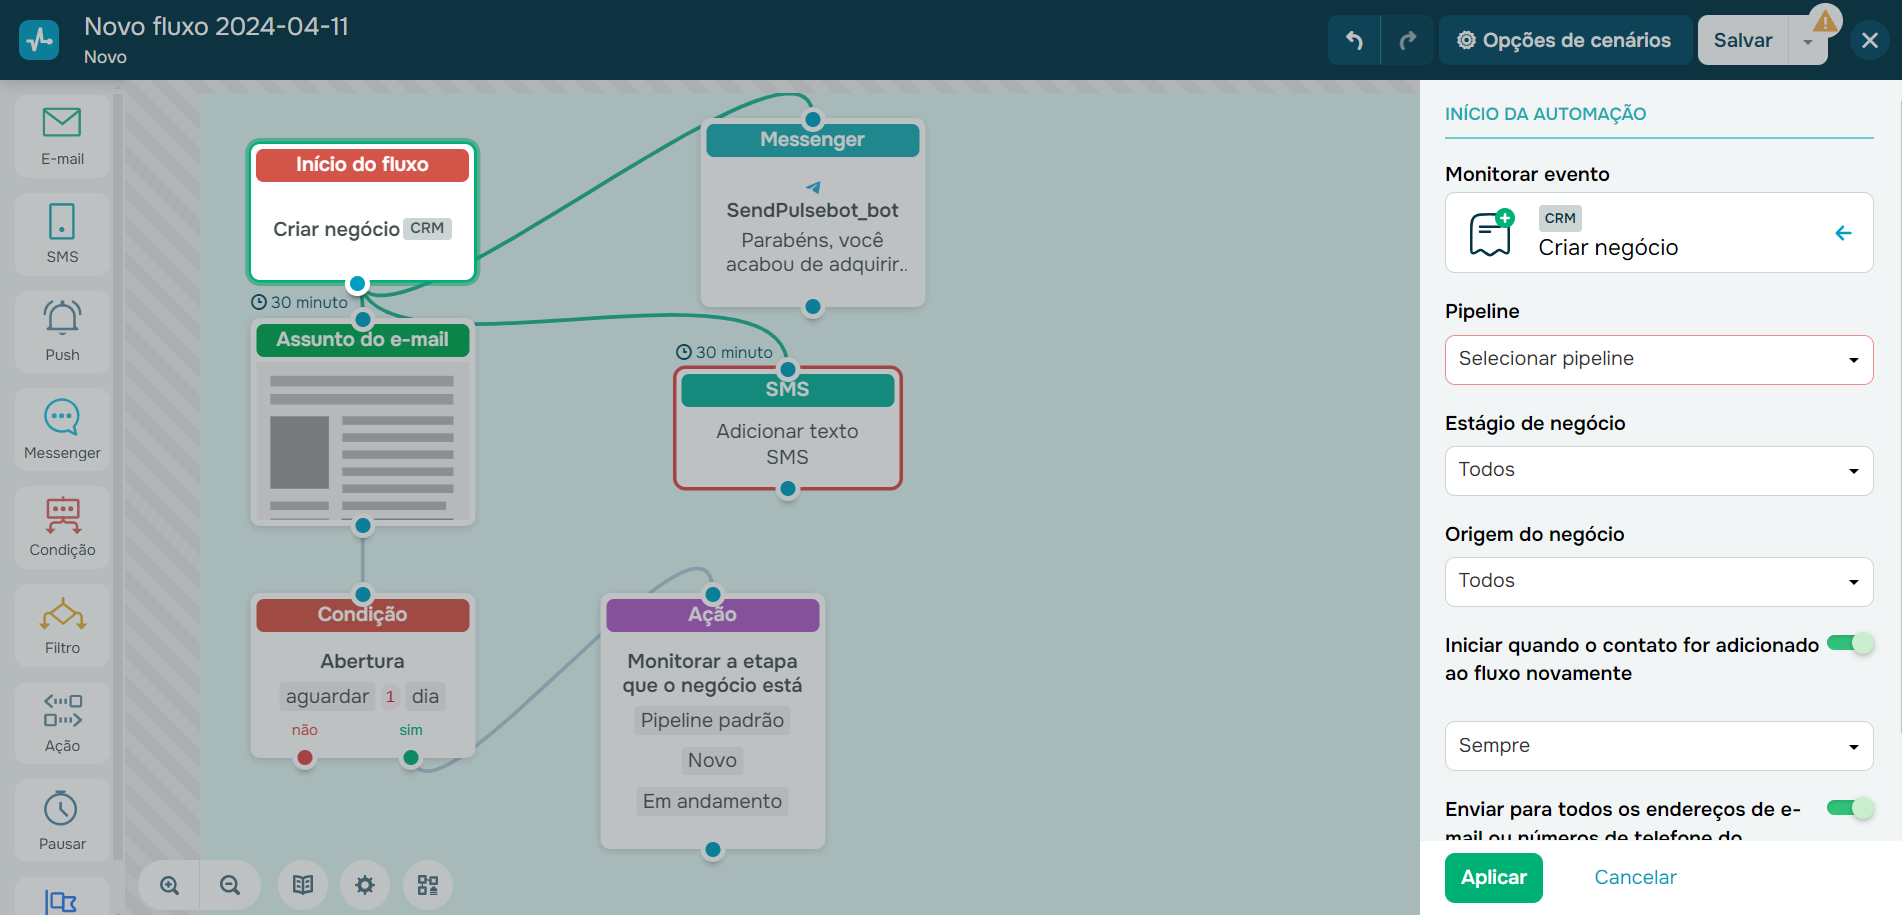Select the Assunto do e-mail block

[x=362, y=422]
